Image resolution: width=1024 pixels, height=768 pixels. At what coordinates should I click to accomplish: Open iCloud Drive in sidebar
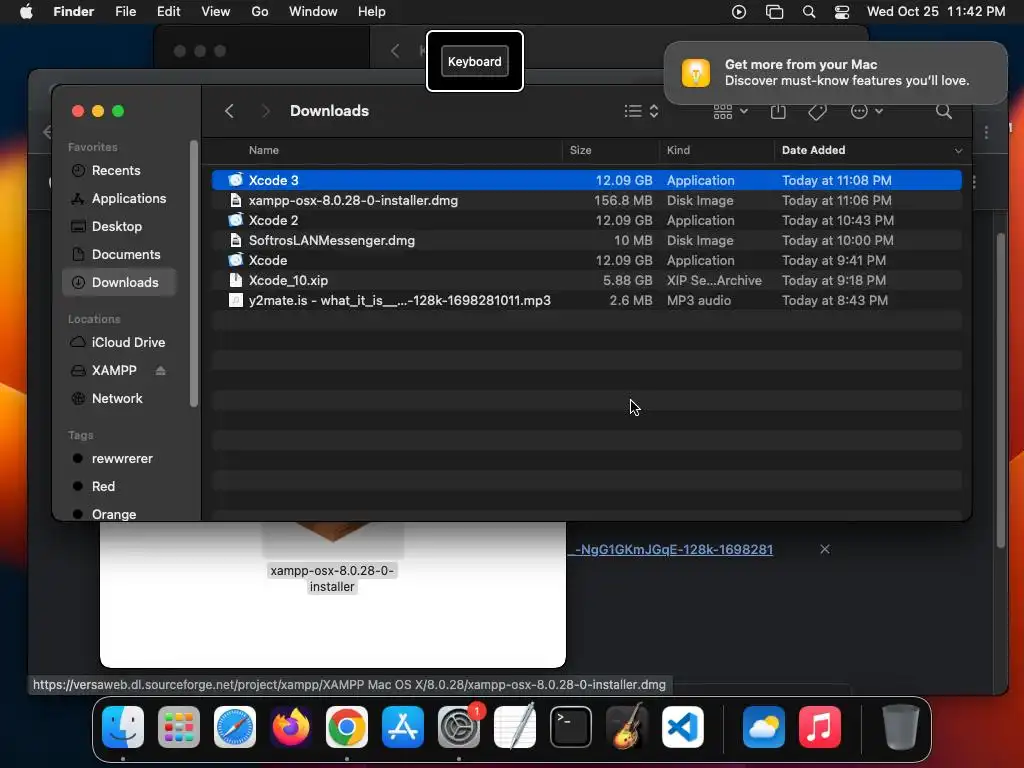pyautogui.click(x=119, y=342)
